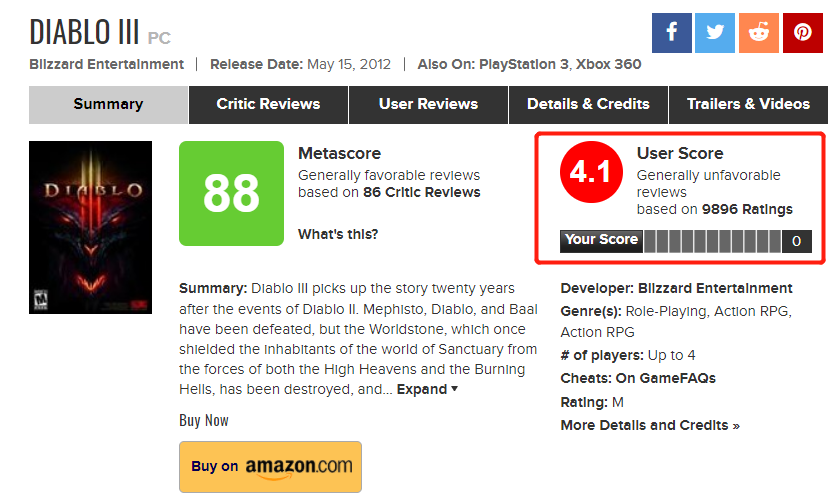Pin the page on Pinterest
Screen dimensions: 832x499
803,33
